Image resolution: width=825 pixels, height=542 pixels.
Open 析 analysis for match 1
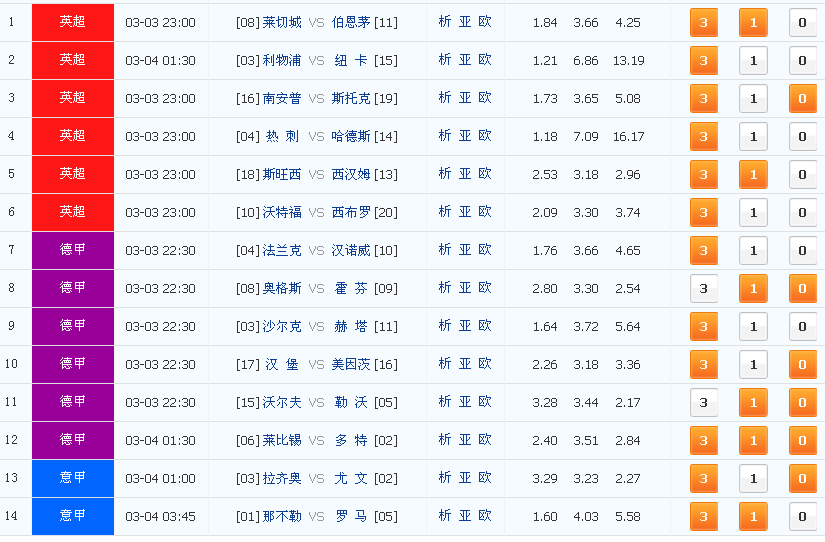pos(445,22)
